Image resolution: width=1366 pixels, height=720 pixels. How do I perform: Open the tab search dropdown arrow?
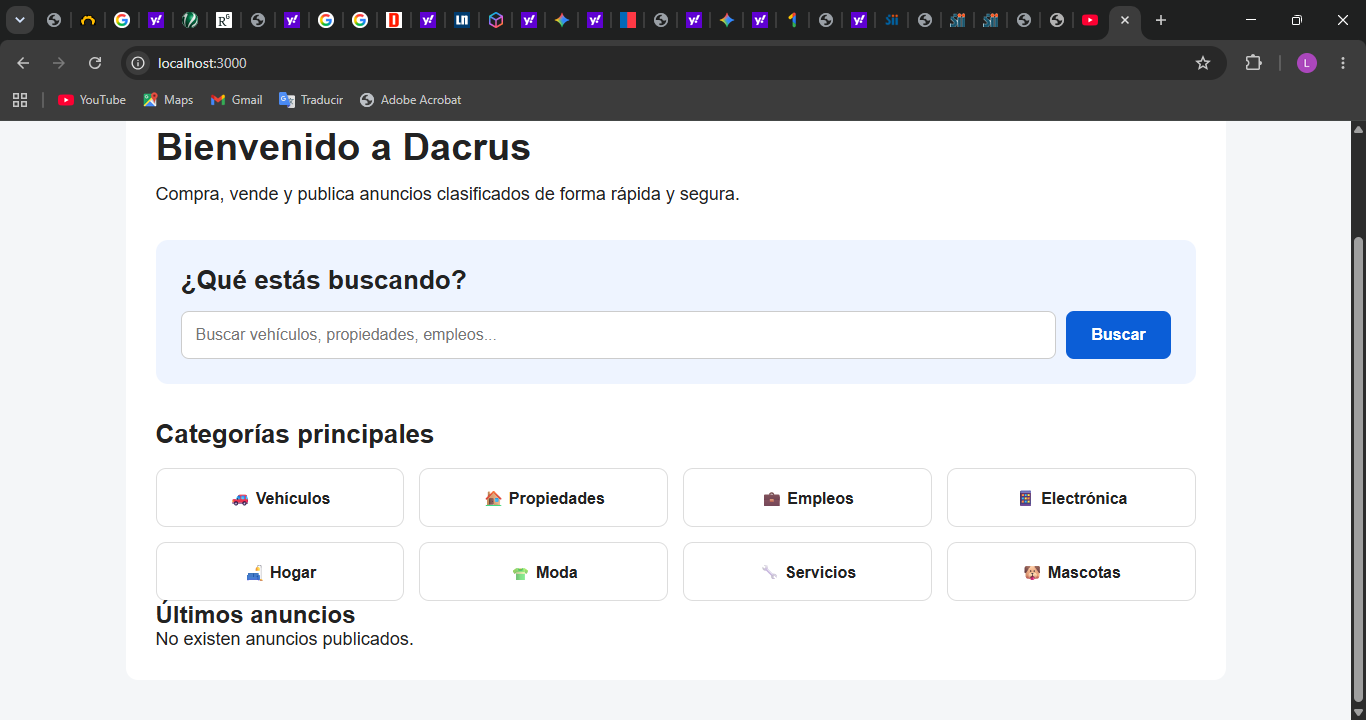(x=19, y=20)
